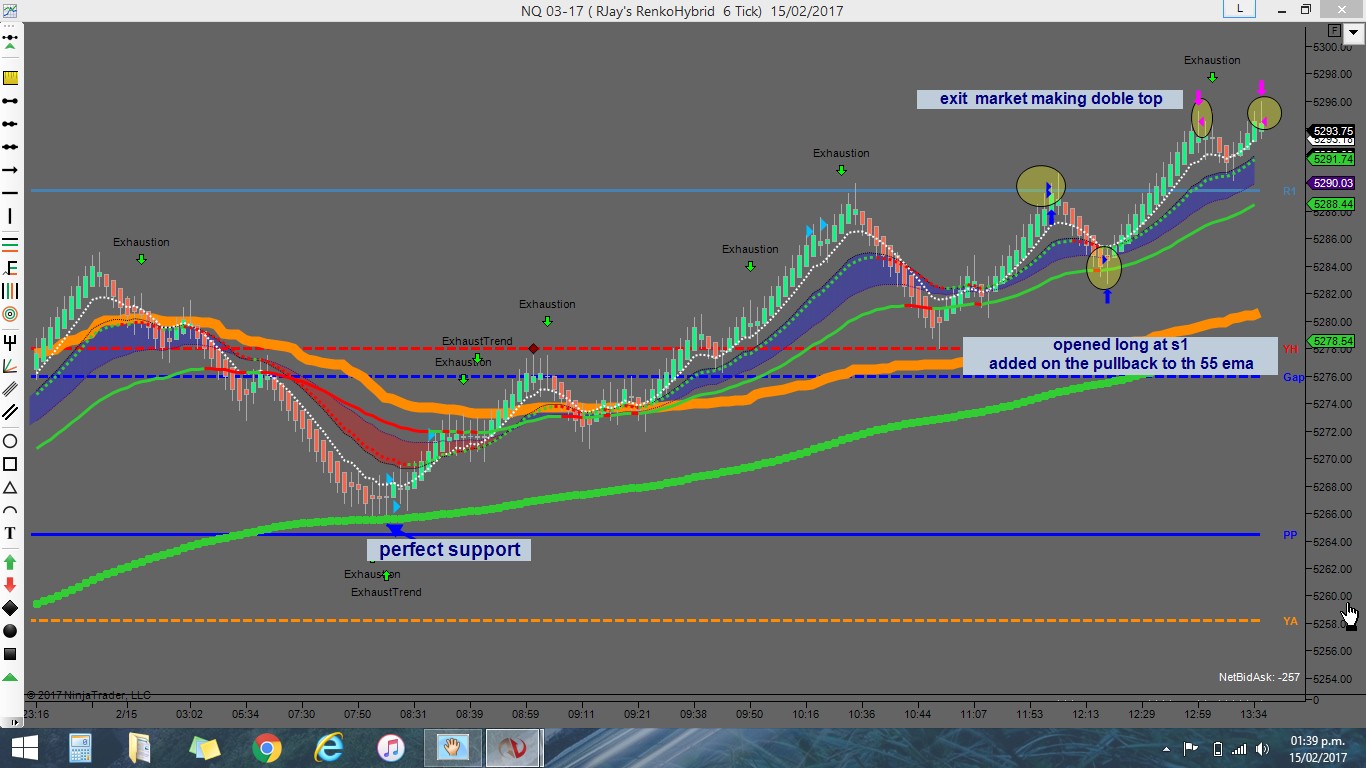Switch to NinjaTrader in the taskbar

pyautogui.click(x=514, y=748)
